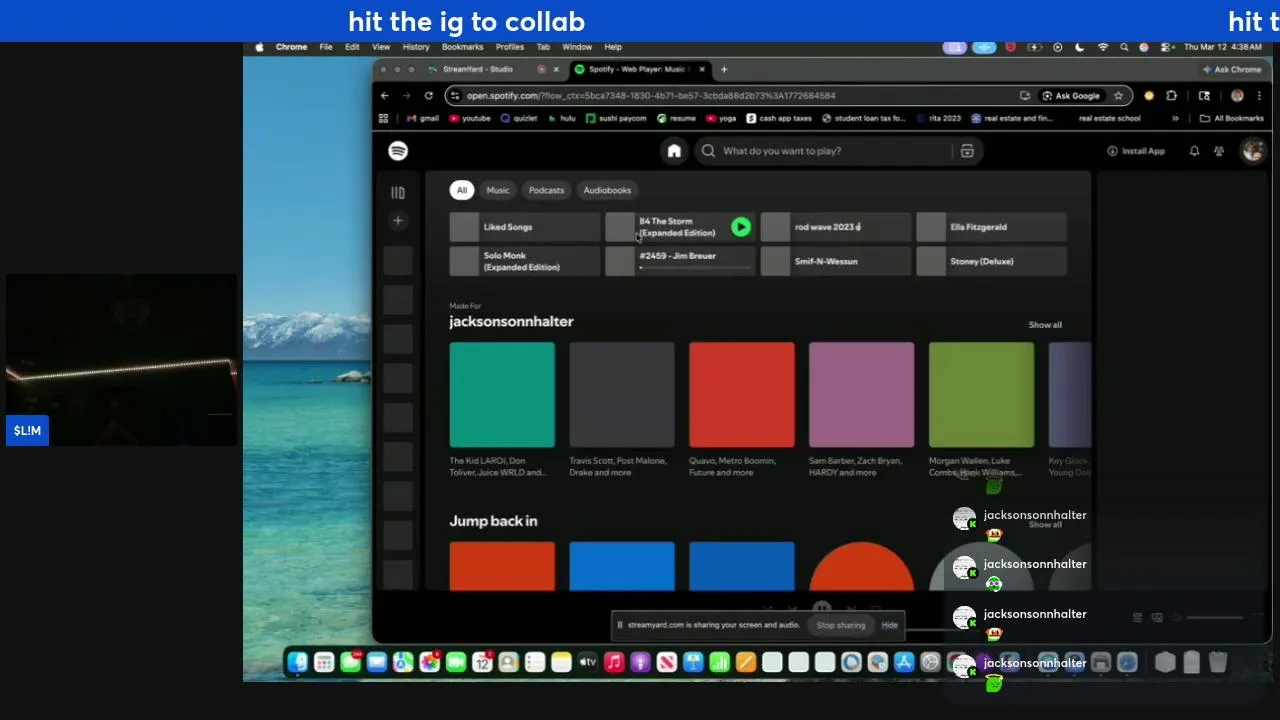This screenshot has height=720, width=1280.
Task: Expand Your Library sidebar icon
Action: pyautogui.click(x=398, y=192)
